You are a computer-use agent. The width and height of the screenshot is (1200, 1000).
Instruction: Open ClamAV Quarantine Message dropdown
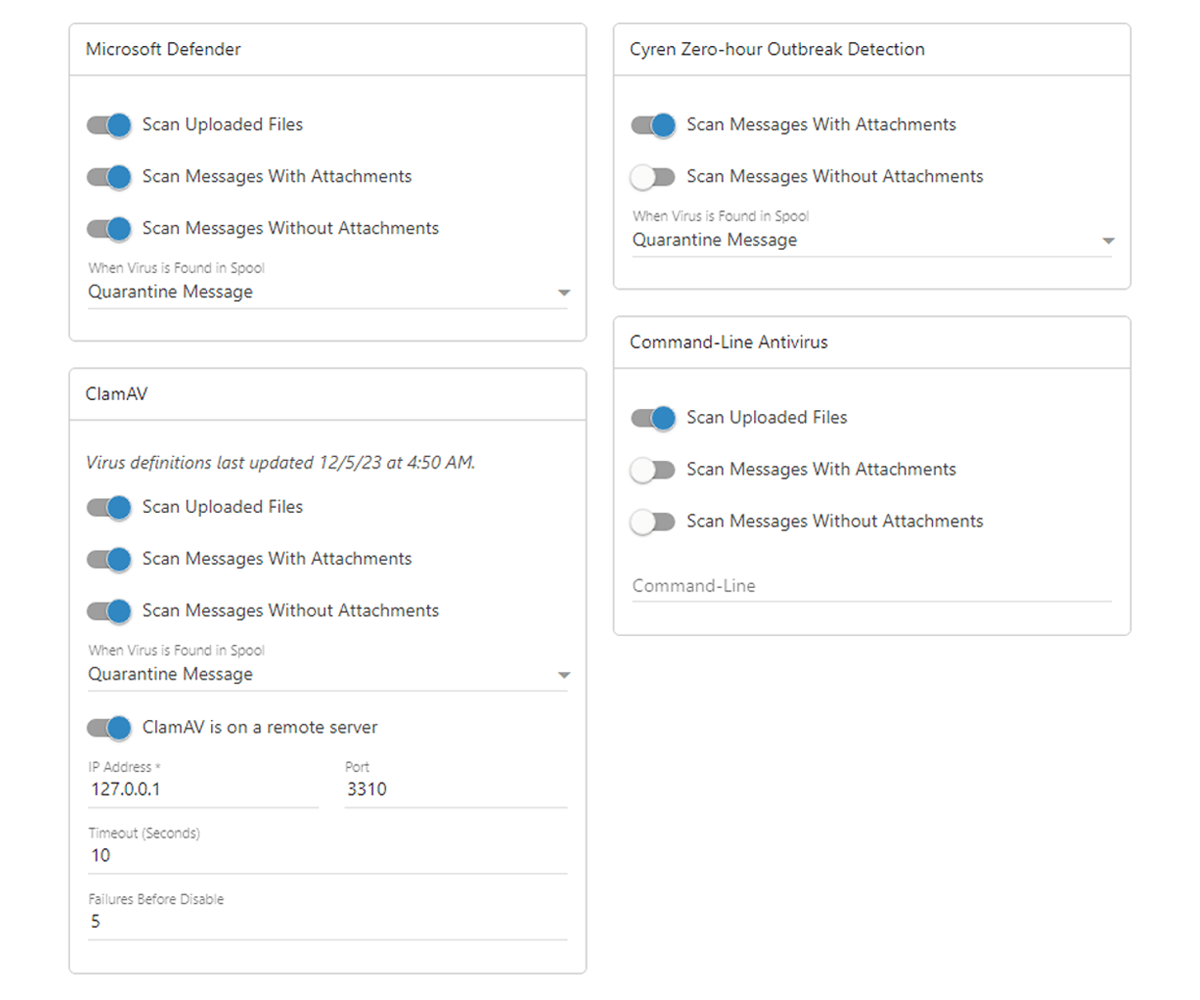click(327, 674)
